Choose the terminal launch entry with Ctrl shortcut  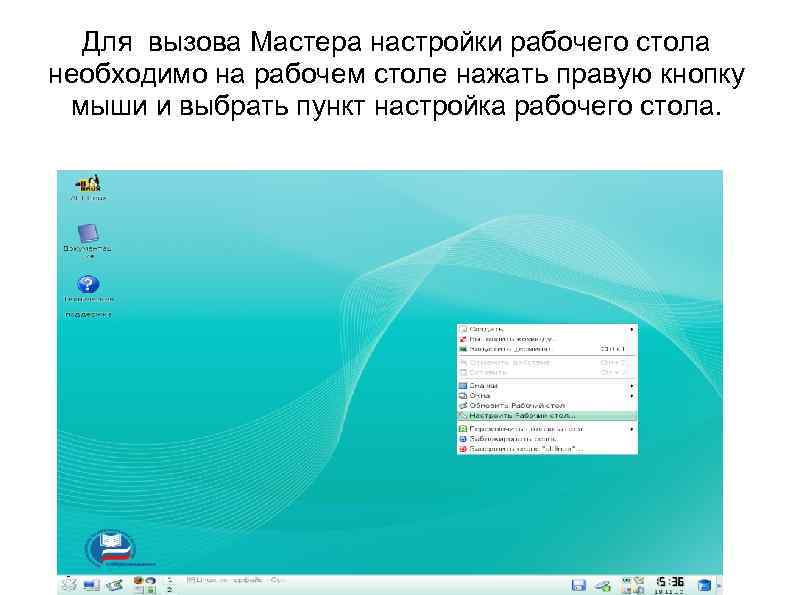tap(547, 349)
